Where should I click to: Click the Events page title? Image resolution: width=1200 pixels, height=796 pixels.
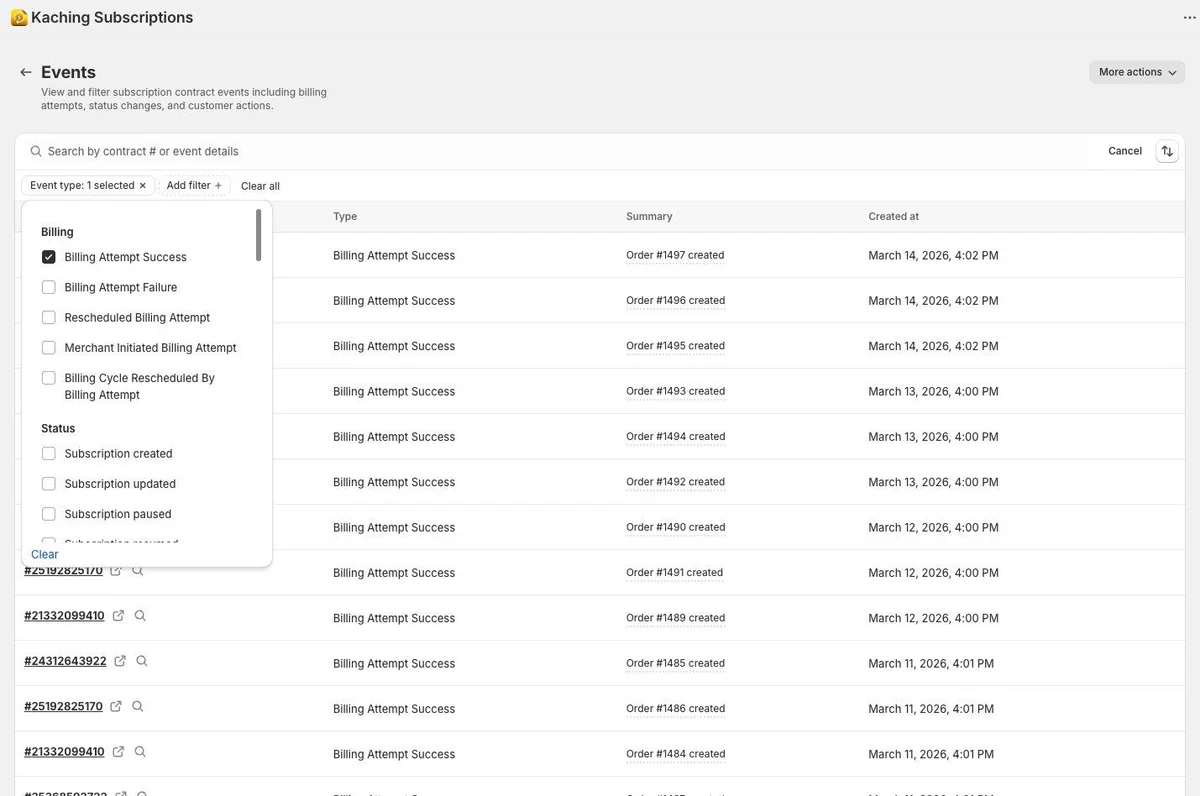[x=68, y=72]
